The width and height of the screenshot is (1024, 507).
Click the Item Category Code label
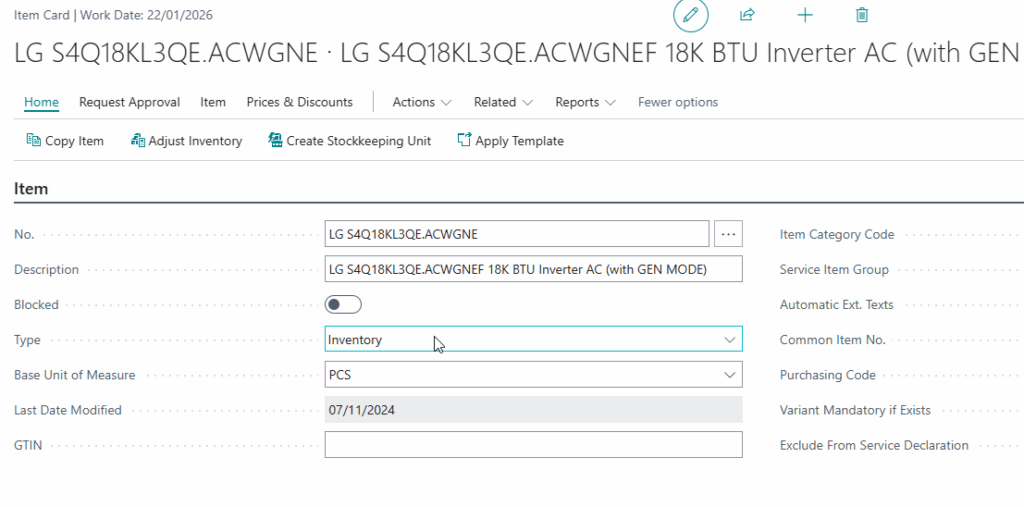click(x=837, y=235)
